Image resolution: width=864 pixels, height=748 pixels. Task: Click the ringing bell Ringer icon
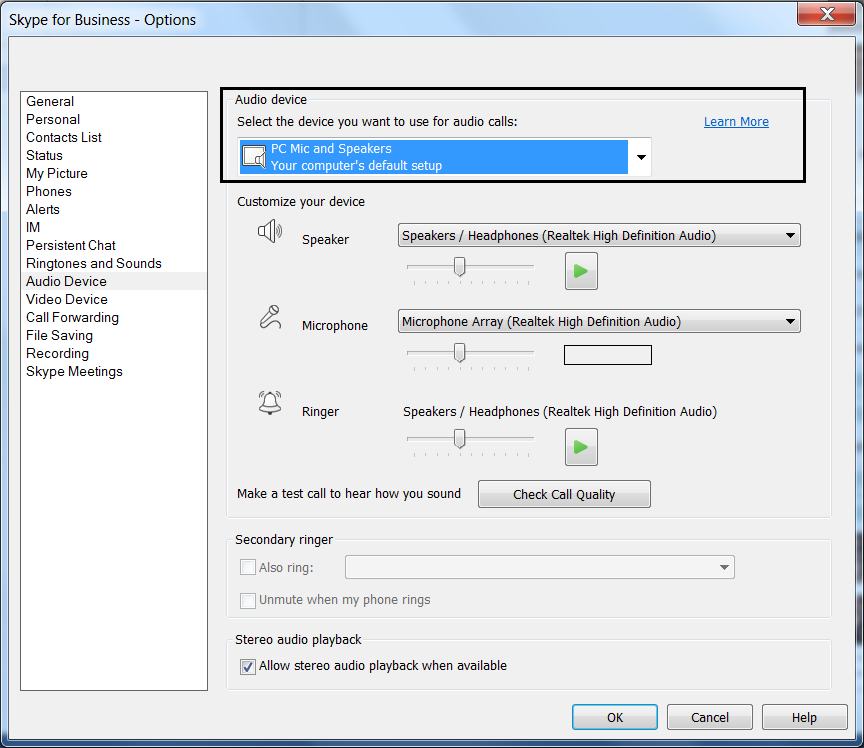pyautogui.click(x=270, y=403)
